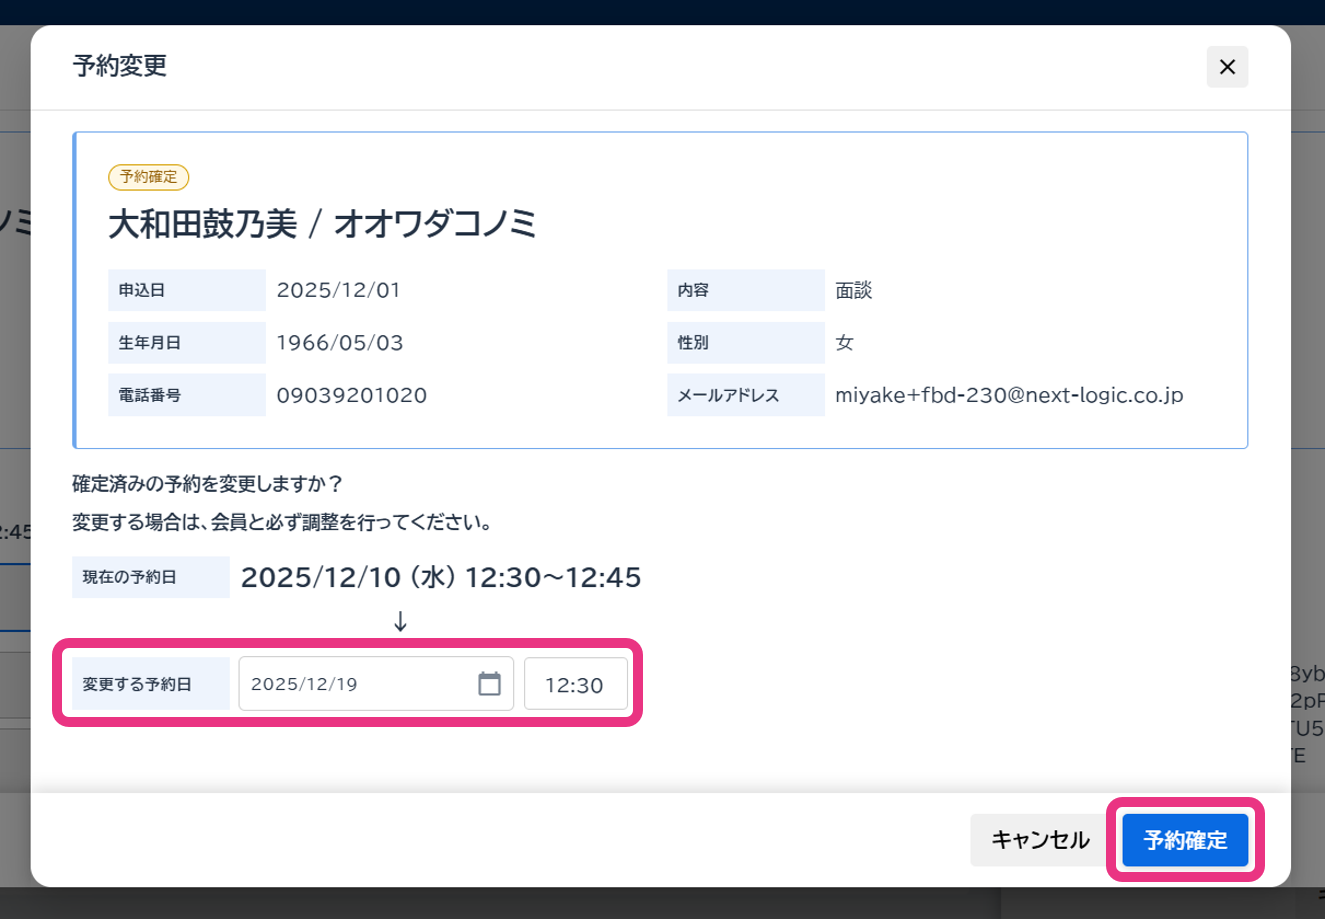Click the 変更する予約日 label
Viewport: 1325px width, 919px height.
pos(137,685)
